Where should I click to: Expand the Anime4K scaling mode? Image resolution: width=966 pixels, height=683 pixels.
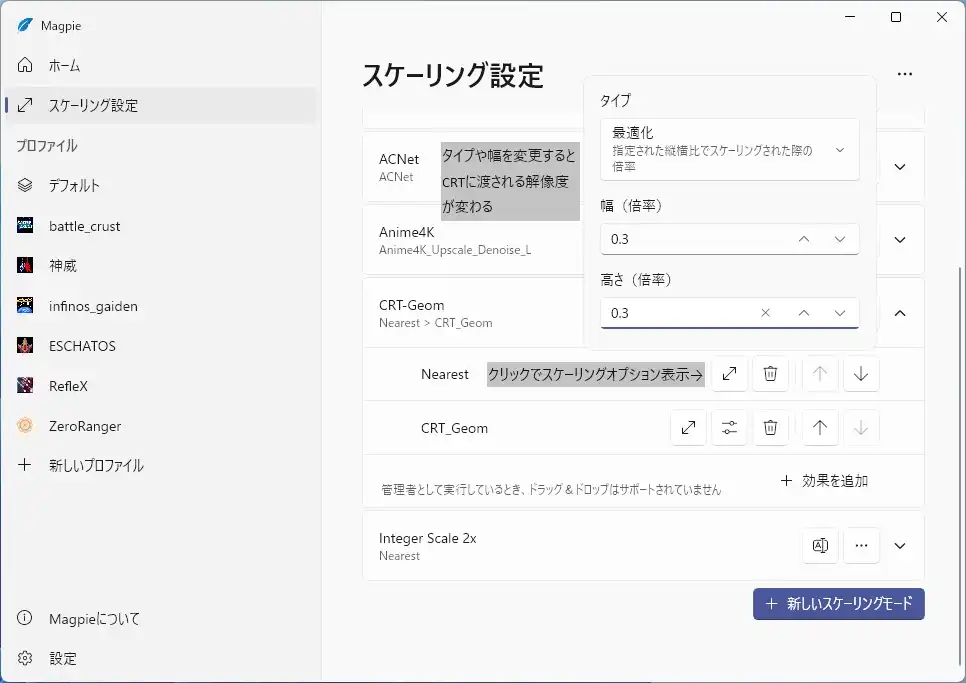coord(899,240)
